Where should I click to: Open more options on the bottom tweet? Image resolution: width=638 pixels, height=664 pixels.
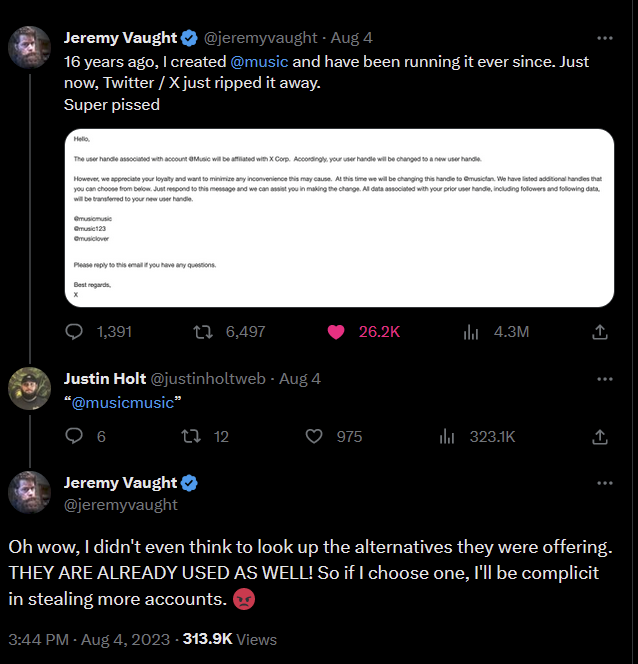[604, 483]
